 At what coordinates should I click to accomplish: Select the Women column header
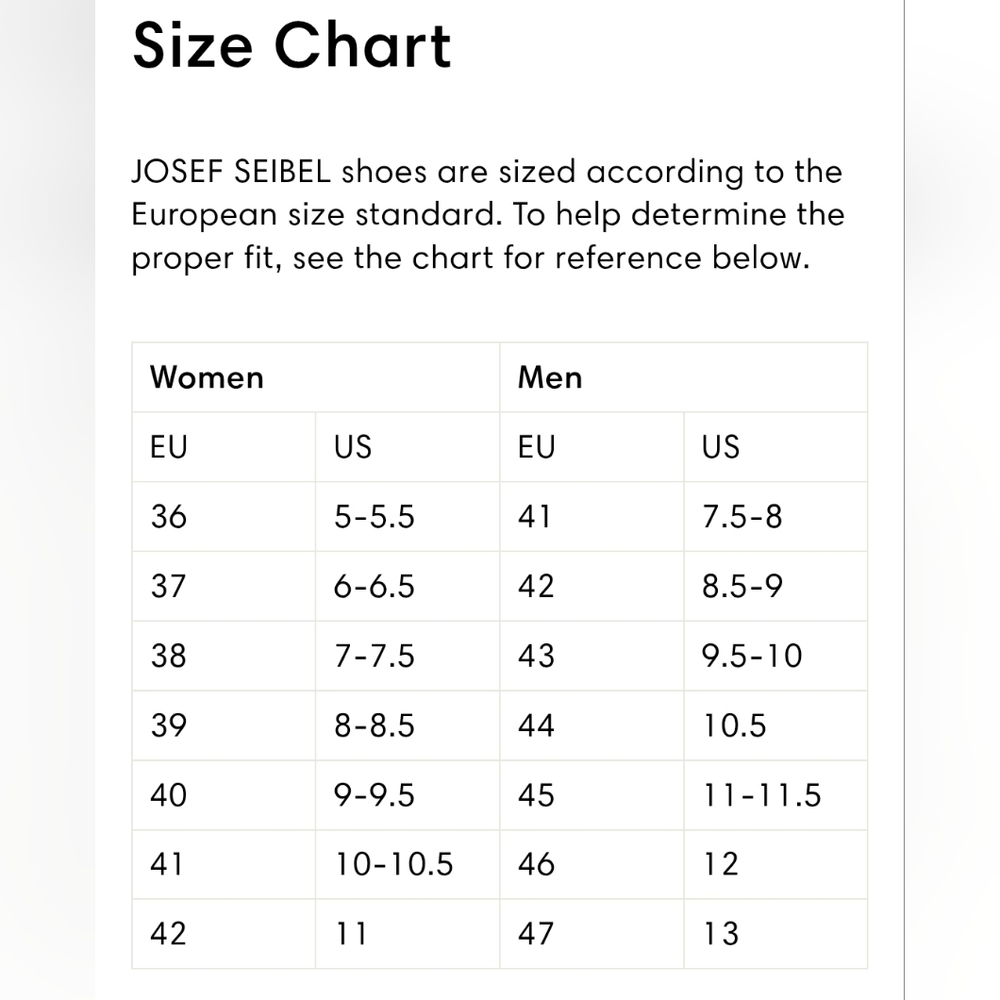click(316, 377)
